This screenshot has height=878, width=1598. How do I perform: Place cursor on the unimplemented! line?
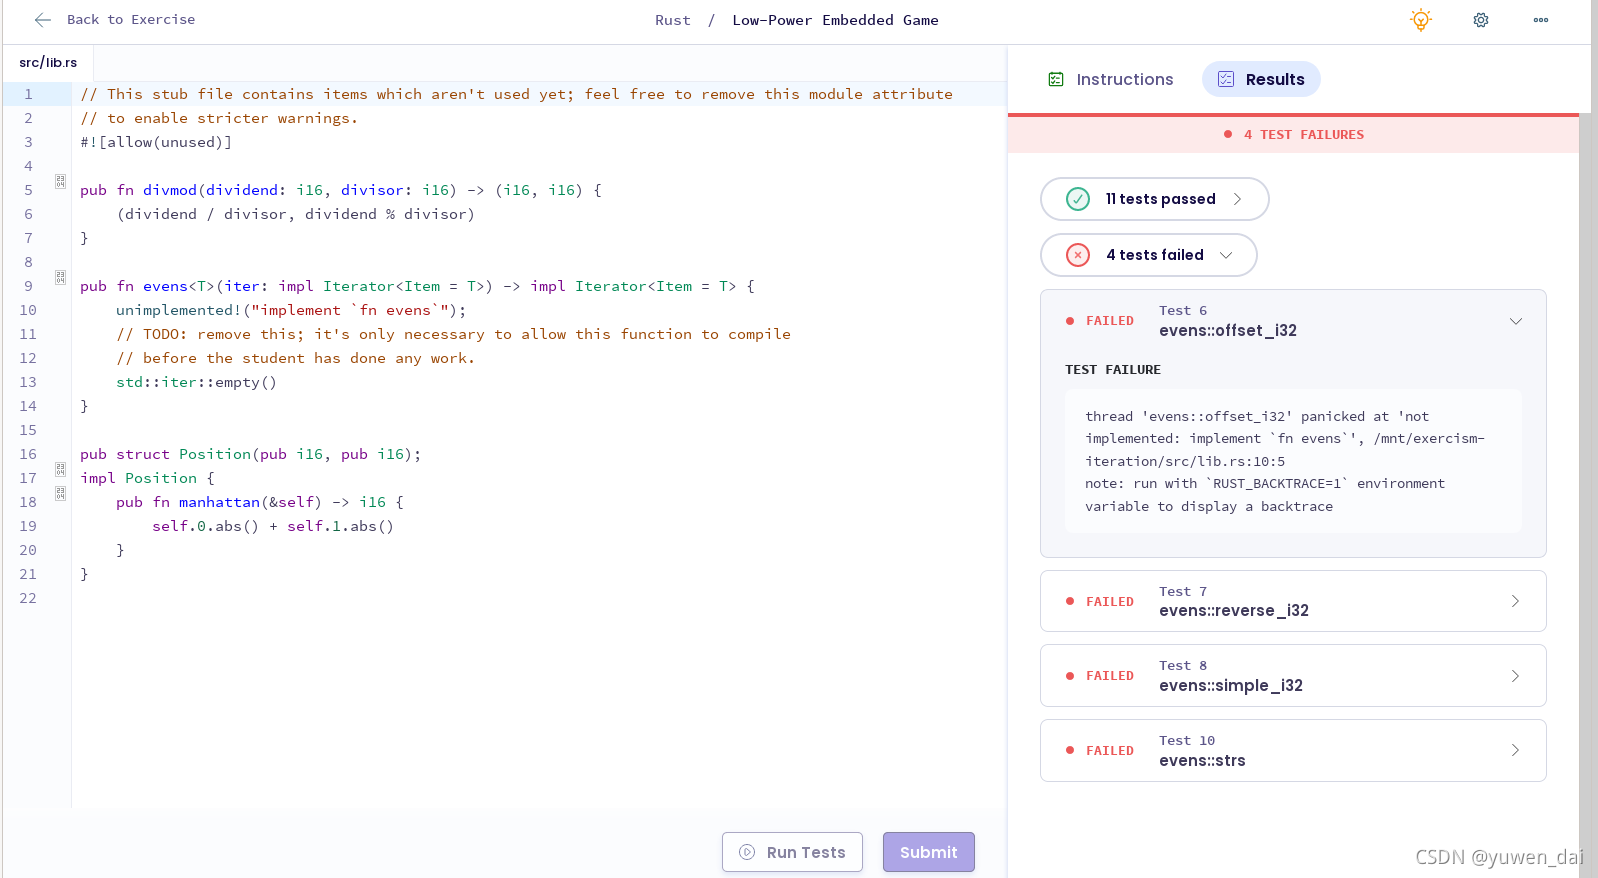(291, 310)
